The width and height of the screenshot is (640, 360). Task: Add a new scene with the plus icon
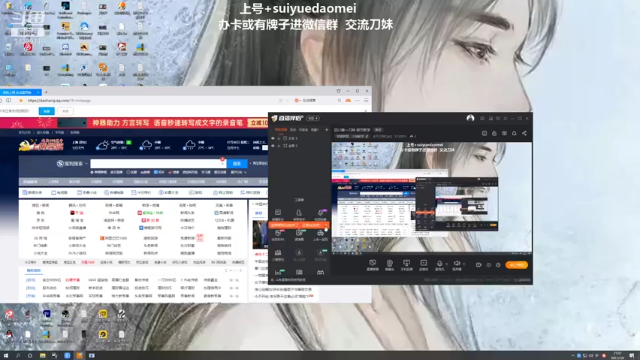[327, 130]
